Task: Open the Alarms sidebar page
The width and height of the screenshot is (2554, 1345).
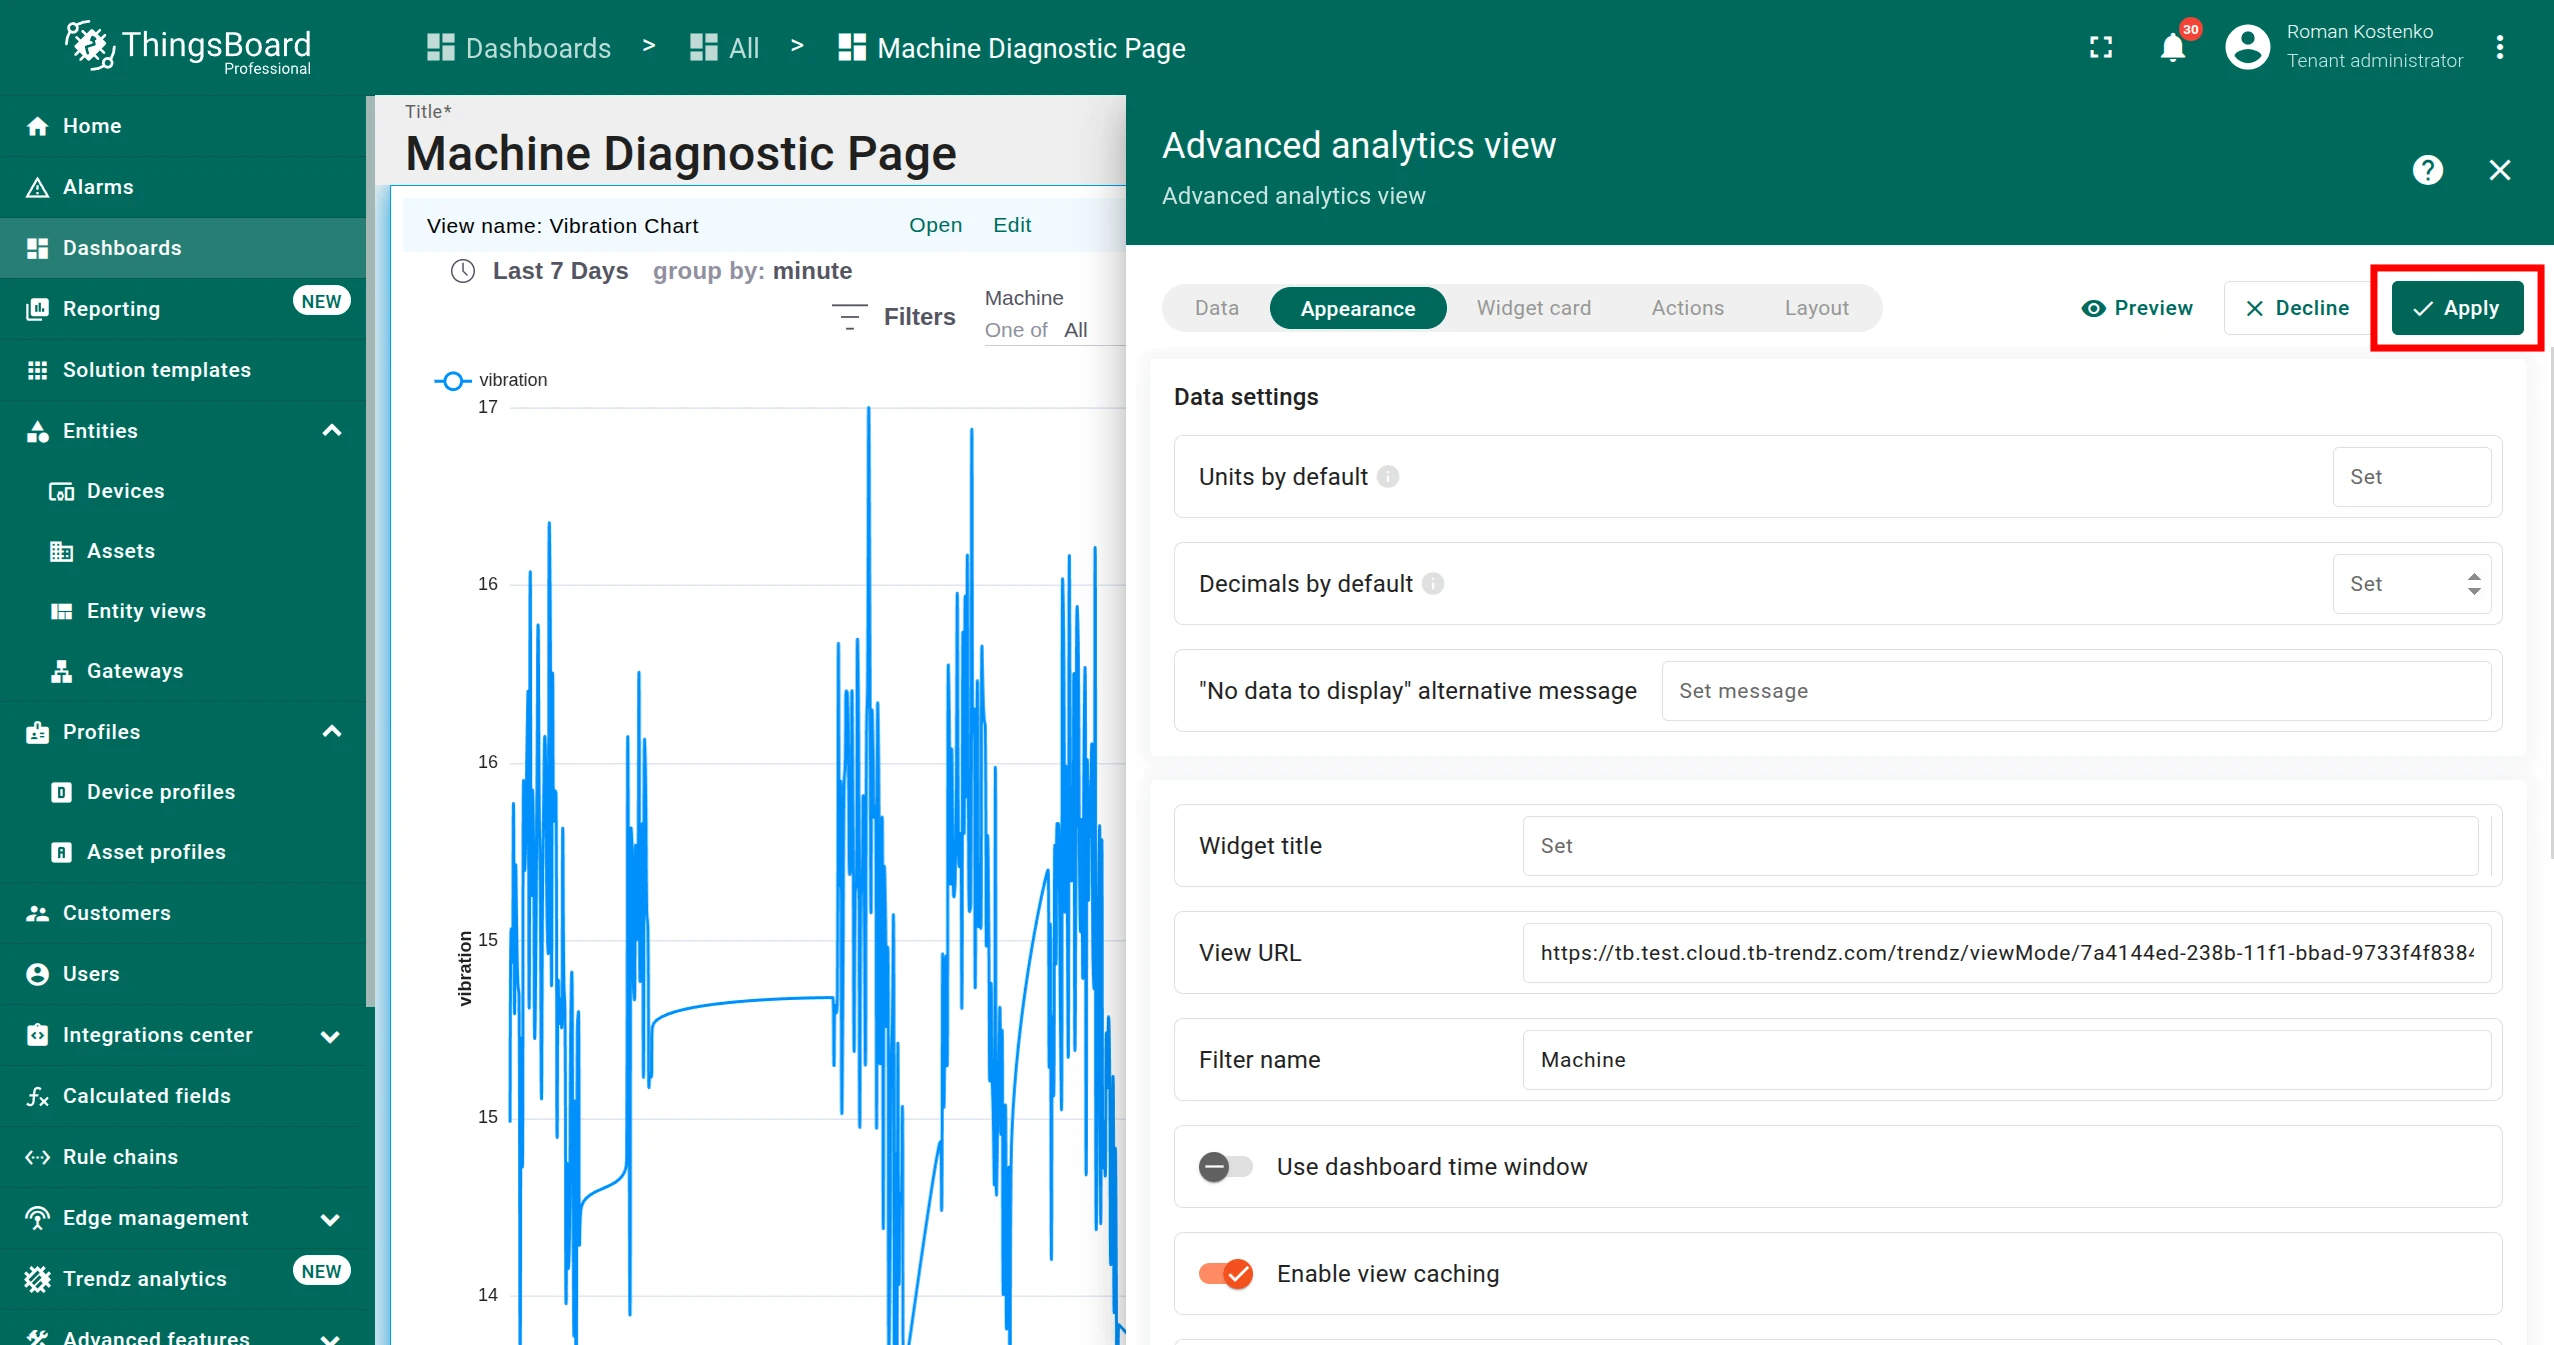Action: pos(183,187)
